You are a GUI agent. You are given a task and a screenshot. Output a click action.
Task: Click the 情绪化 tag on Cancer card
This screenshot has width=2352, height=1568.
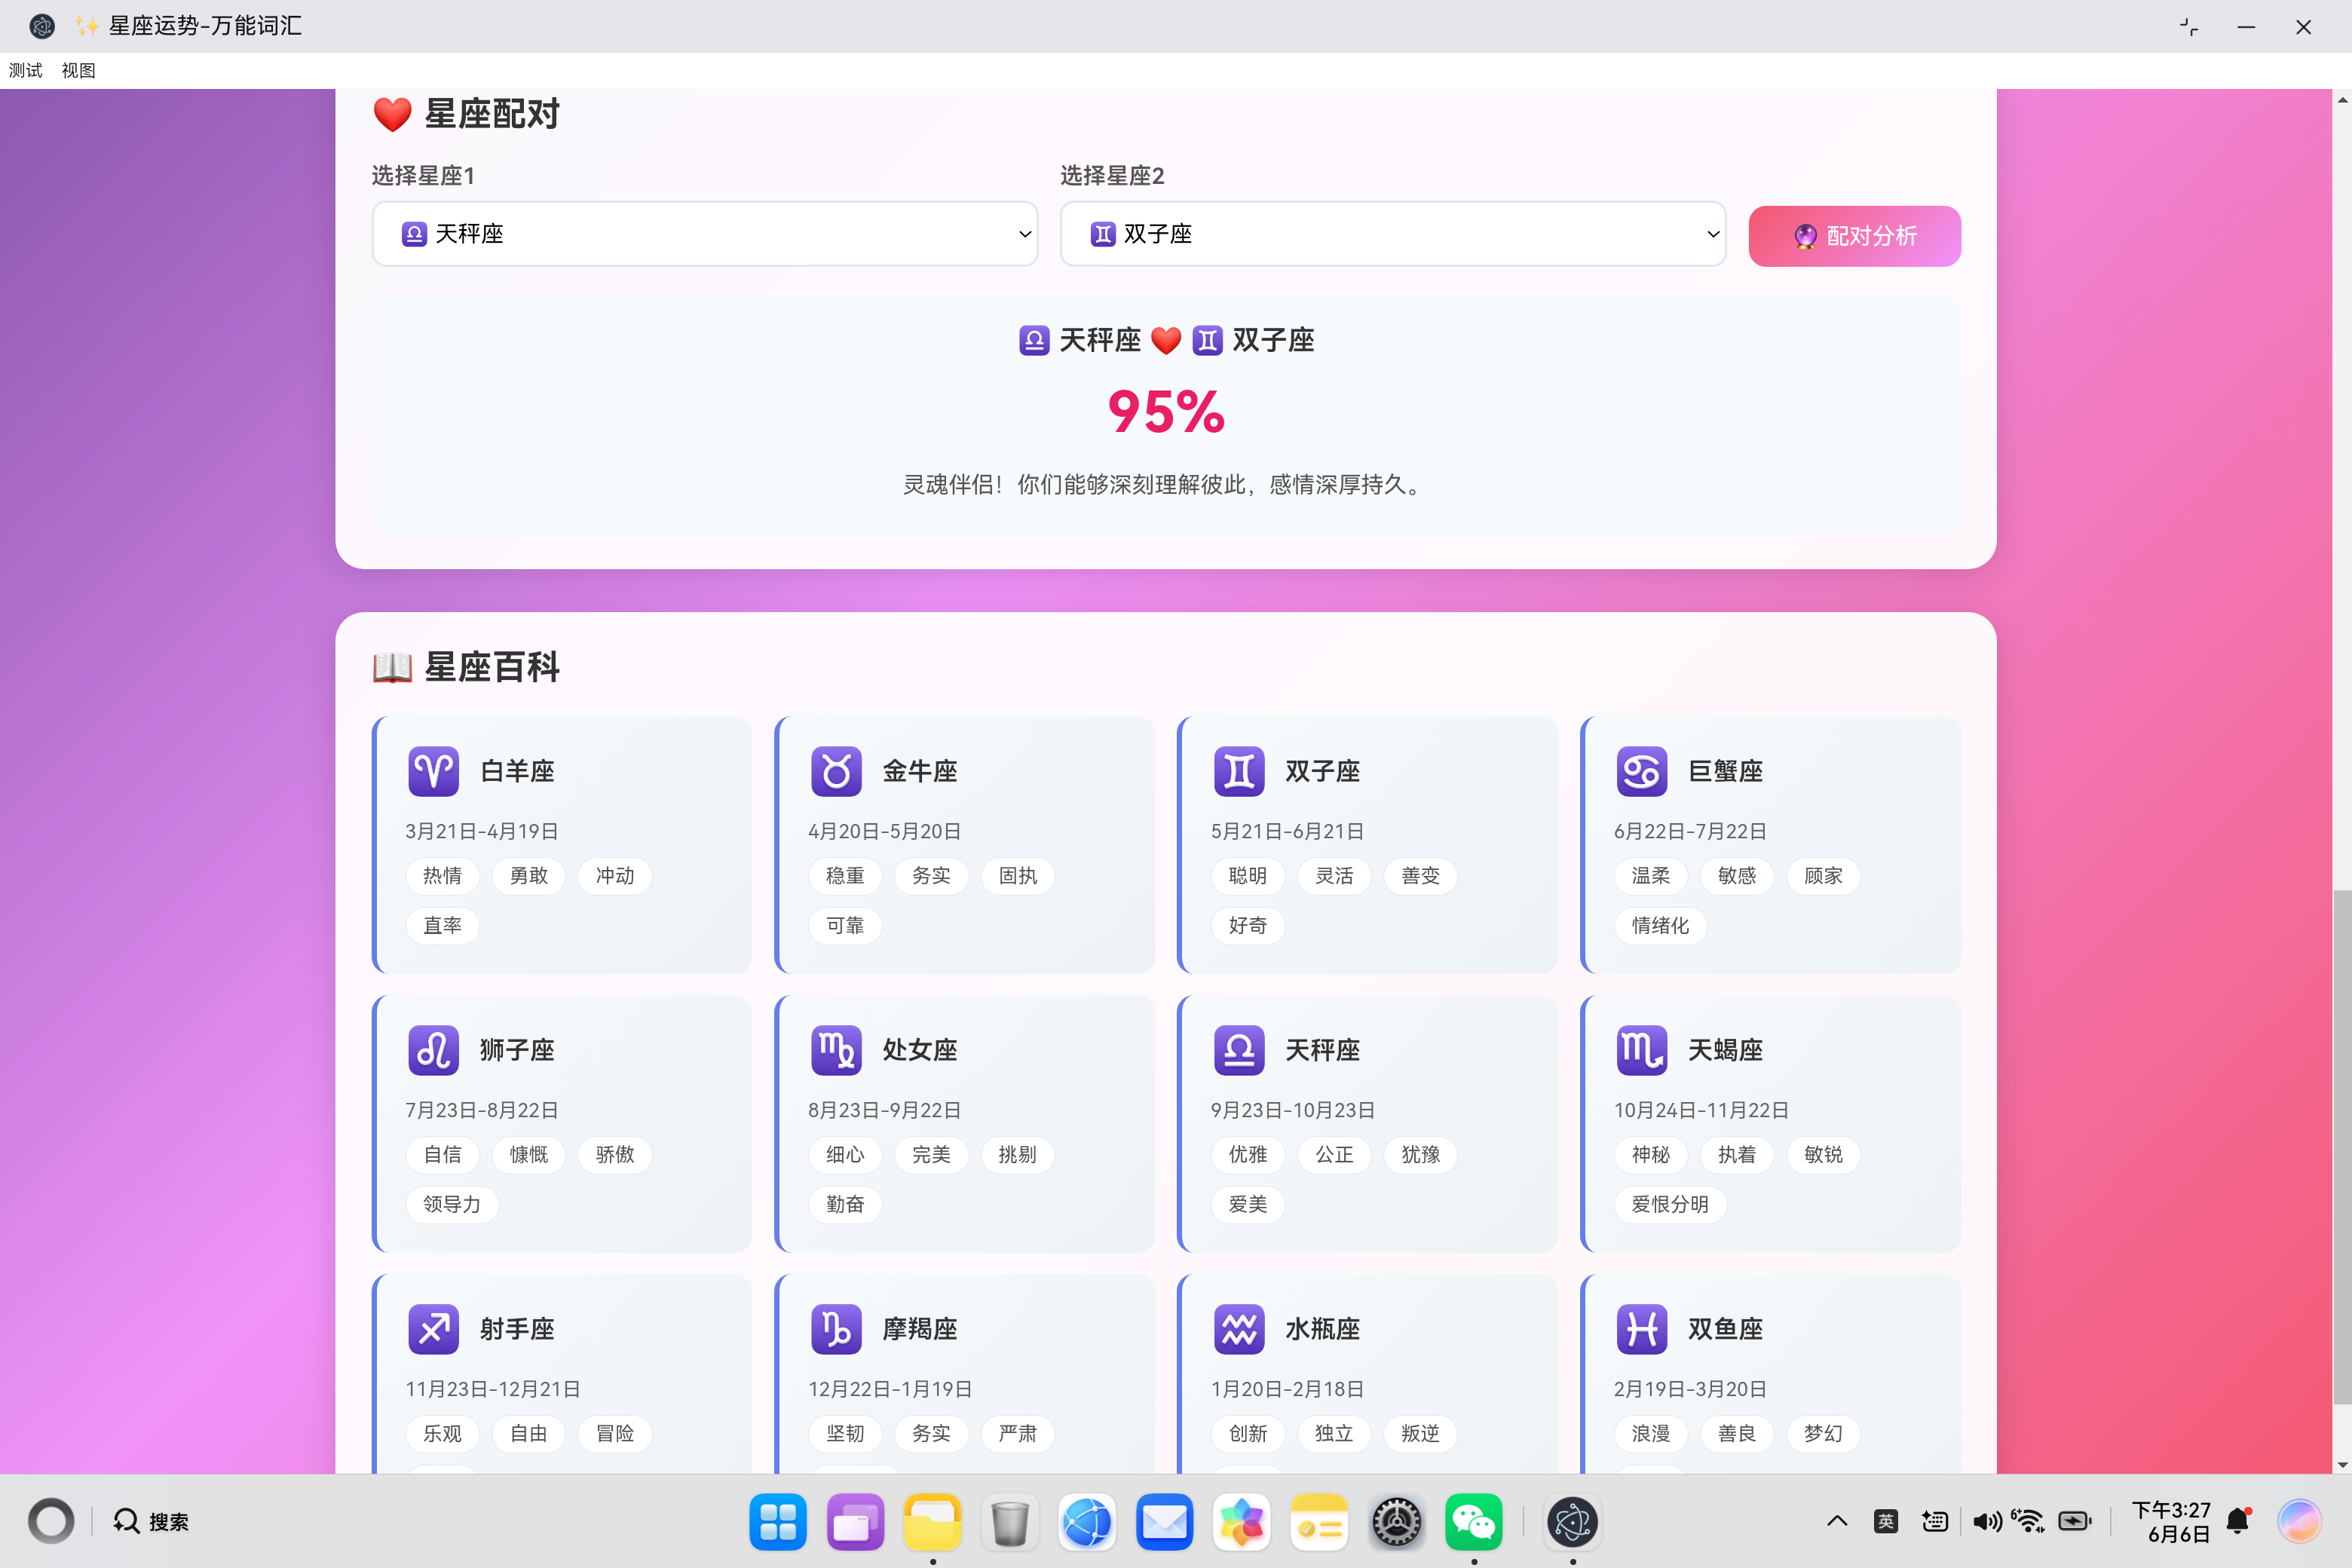pyautogui.click(x=1660, y=926)
